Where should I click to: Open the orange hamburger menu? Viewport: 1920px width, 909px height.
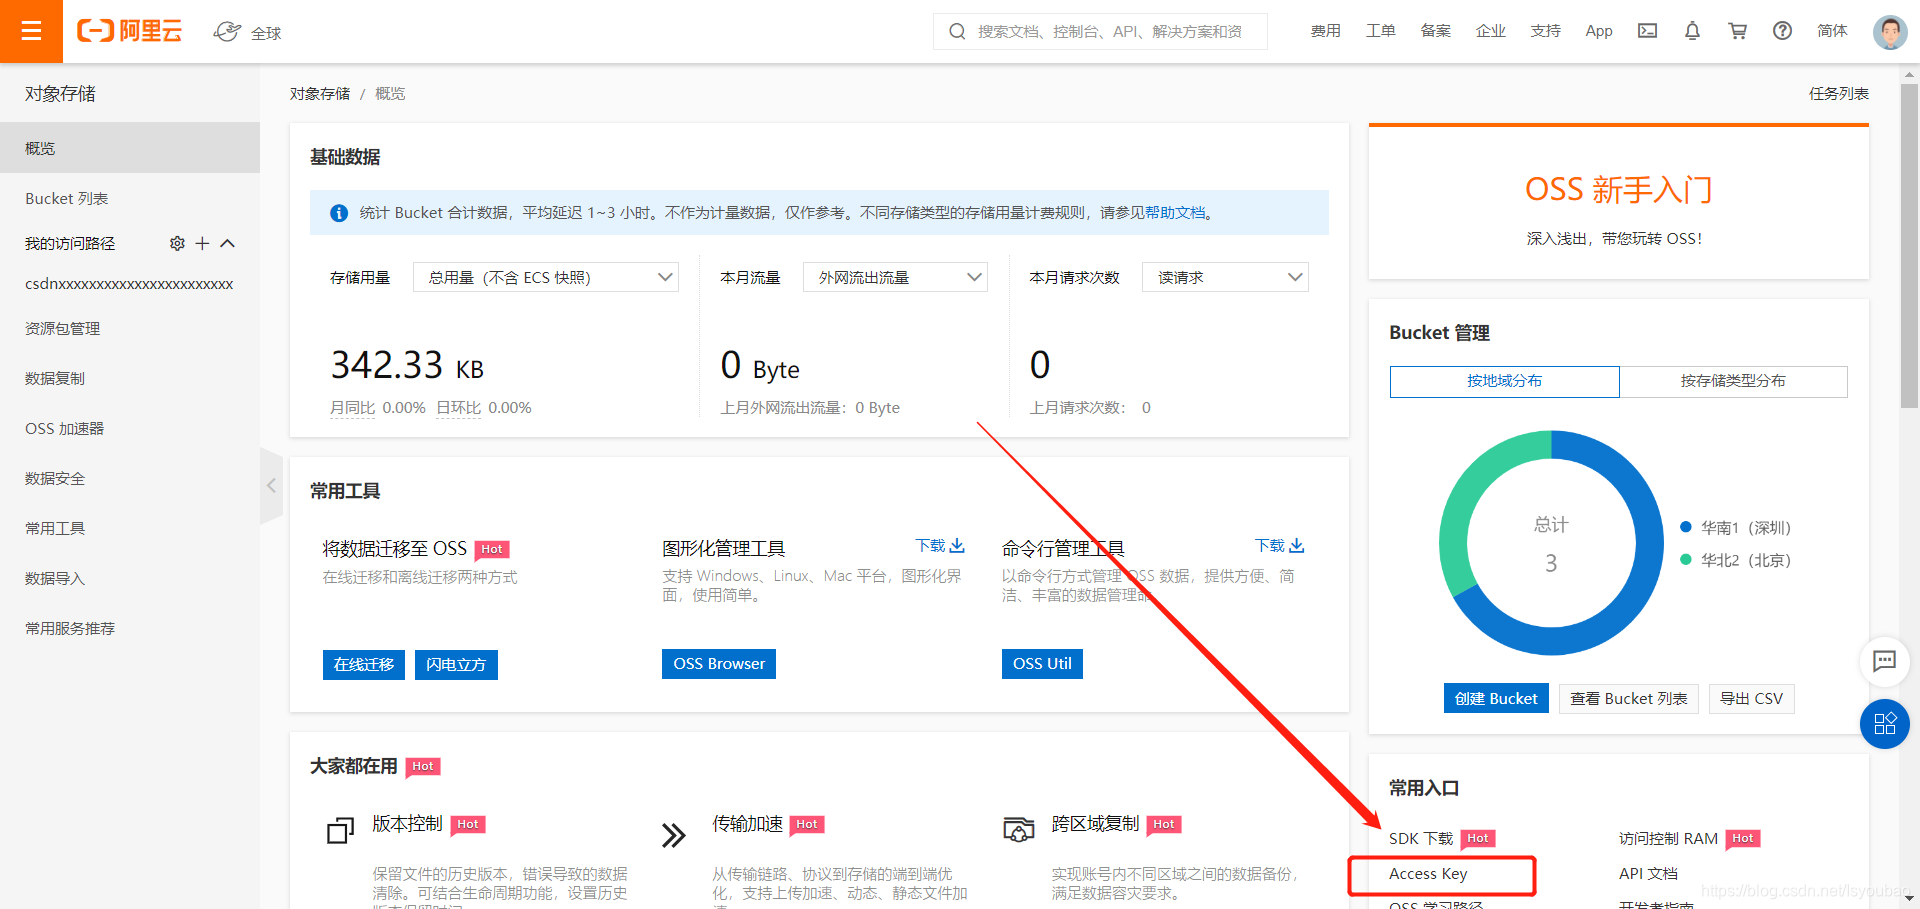31,31
